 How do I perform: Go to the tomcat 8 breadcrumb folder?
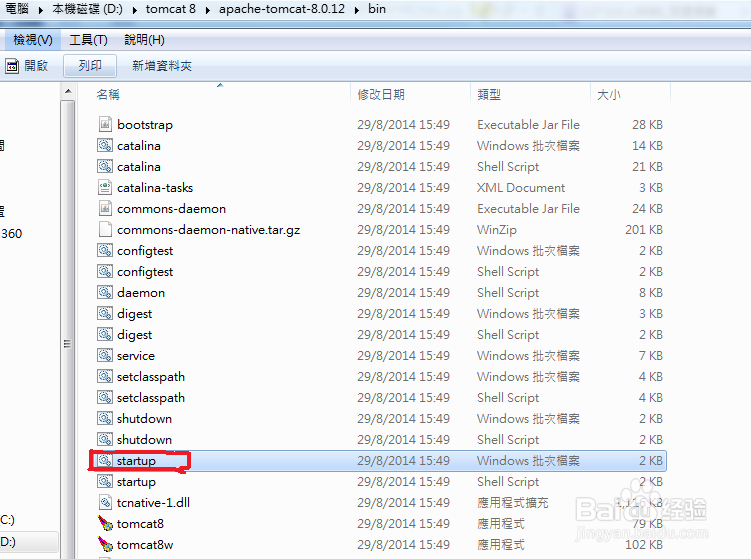tap(171, 9)
